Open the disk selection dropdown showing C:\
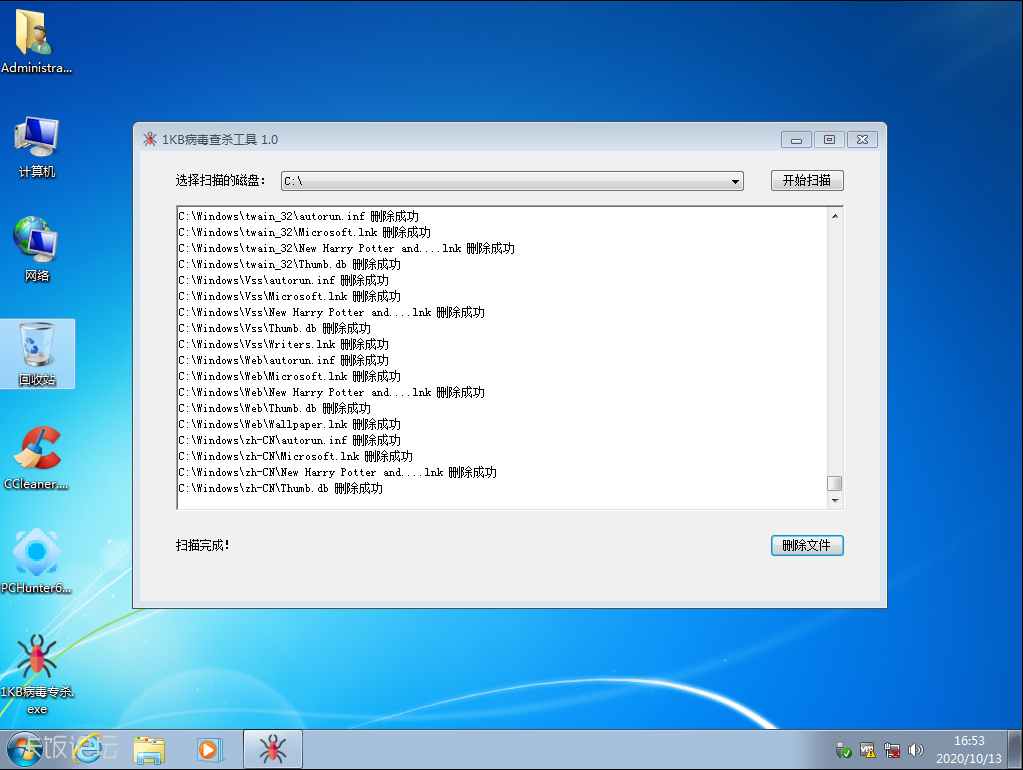The height and width of the screenshot is (770, 1023). pyautogui.click(x=512, y=181)
